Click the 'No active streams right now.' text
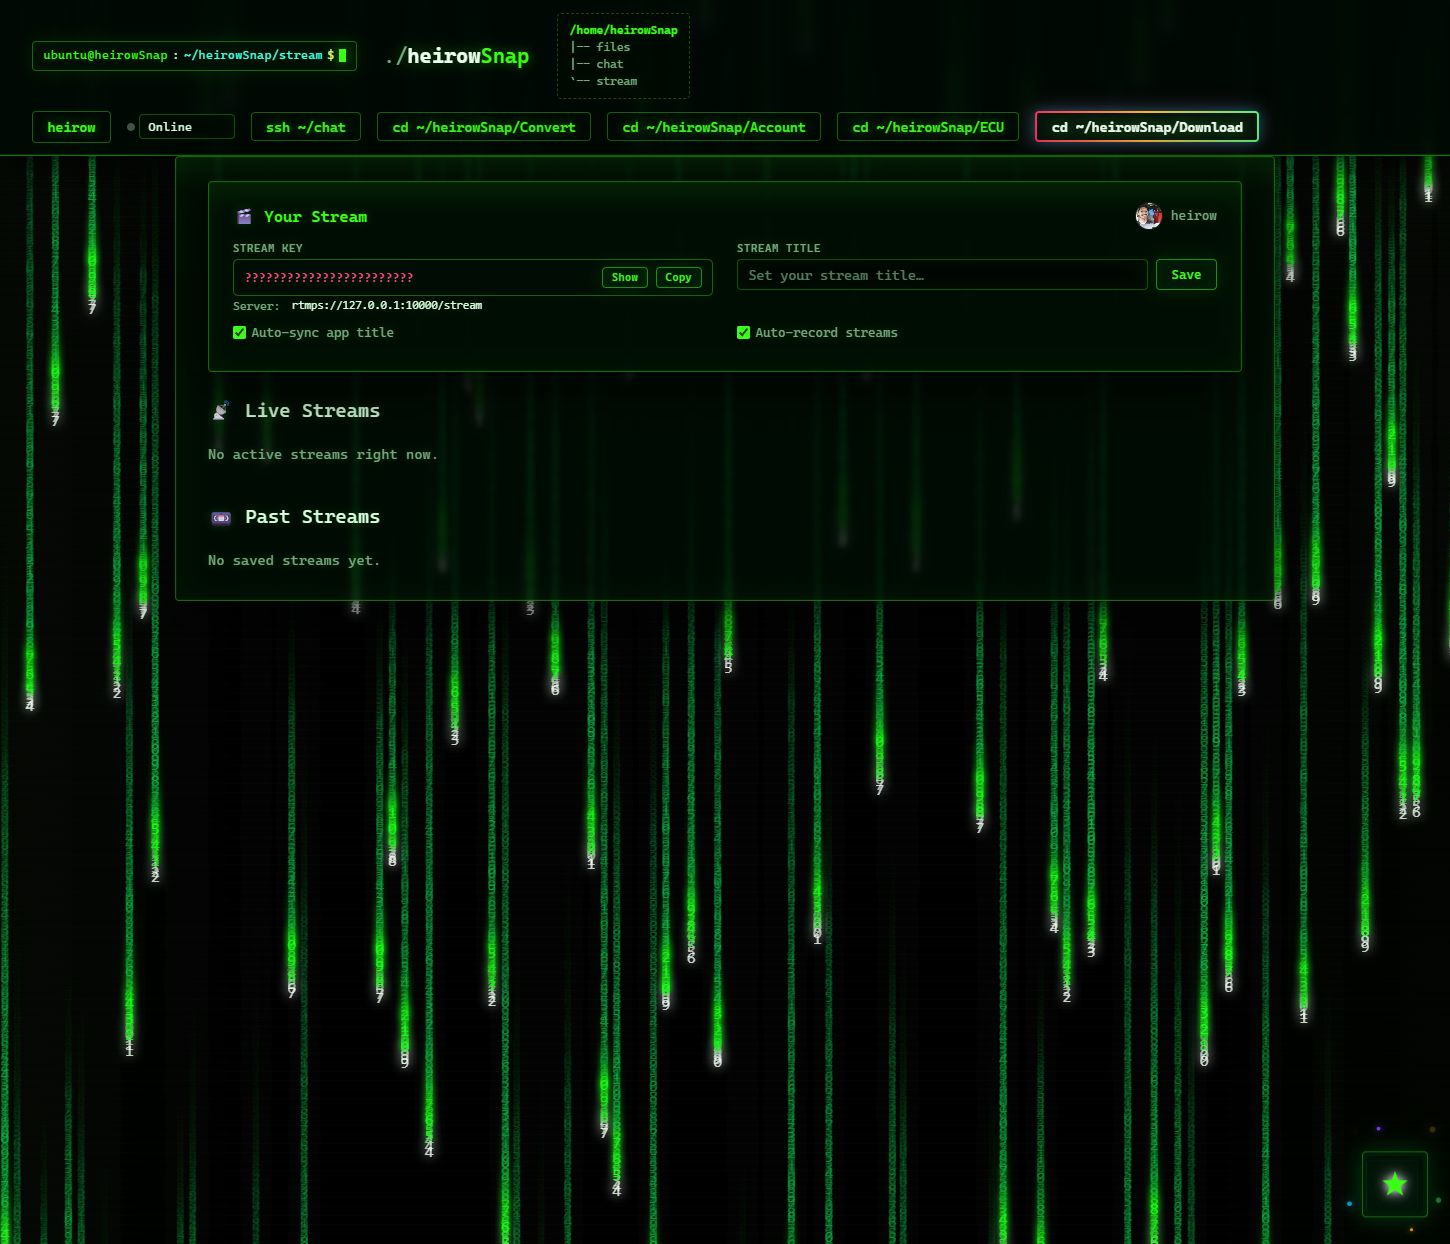This screenshot has height=1244, width=1450. 323,455
